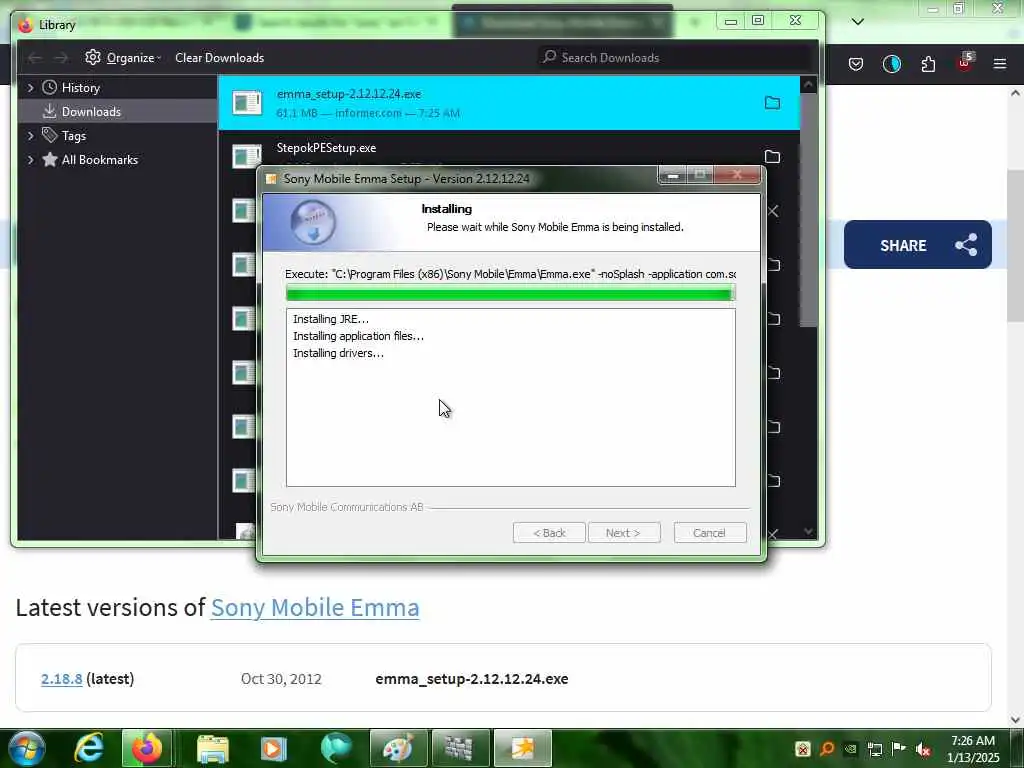Open the 2.18.8 version link
The image size is (1024, 768).
61,679
